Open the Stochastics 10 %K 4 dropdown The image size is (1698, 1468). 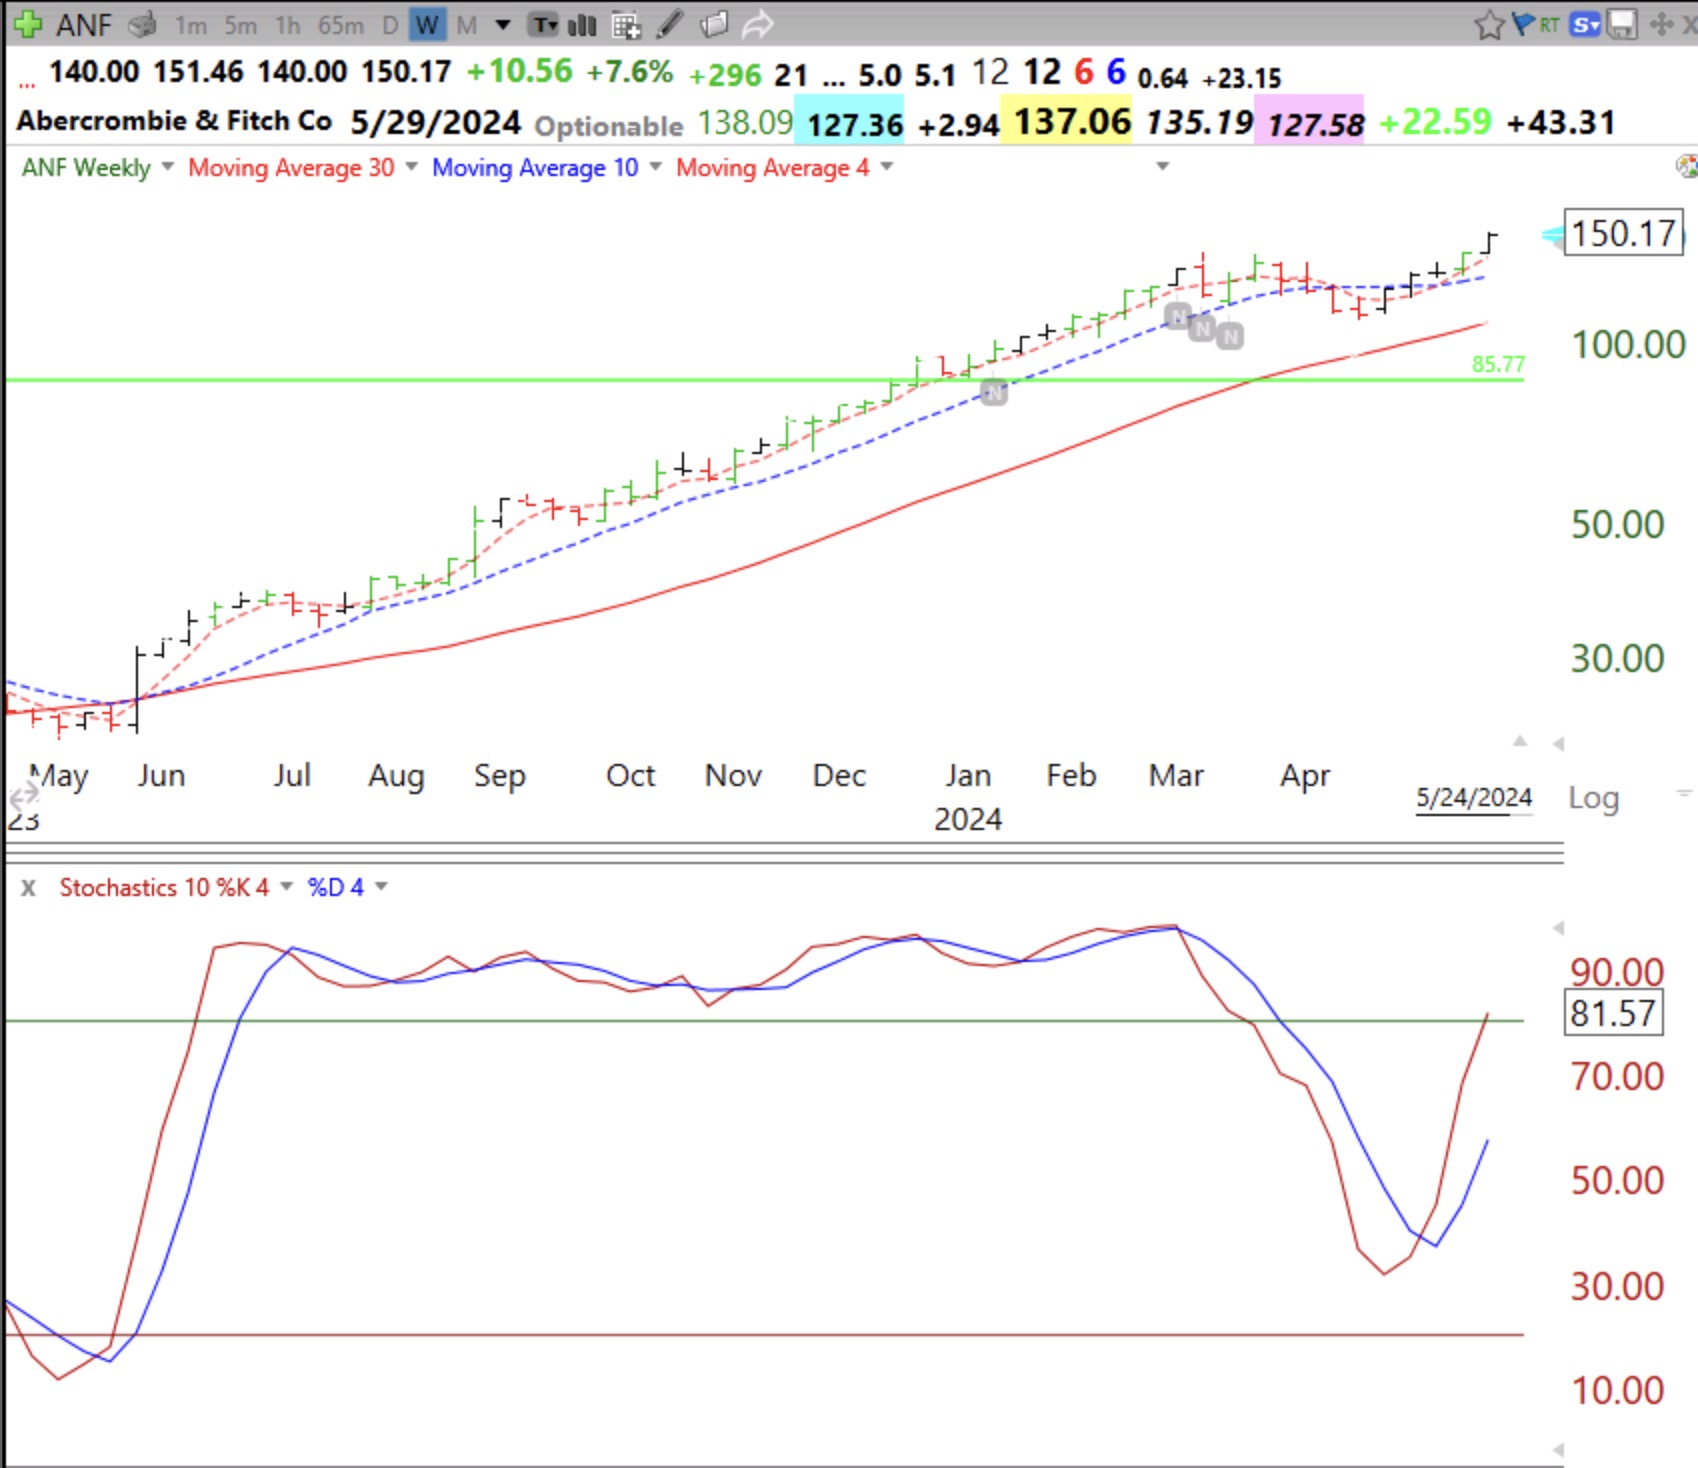pyautogui.click(x=286, y=887)
